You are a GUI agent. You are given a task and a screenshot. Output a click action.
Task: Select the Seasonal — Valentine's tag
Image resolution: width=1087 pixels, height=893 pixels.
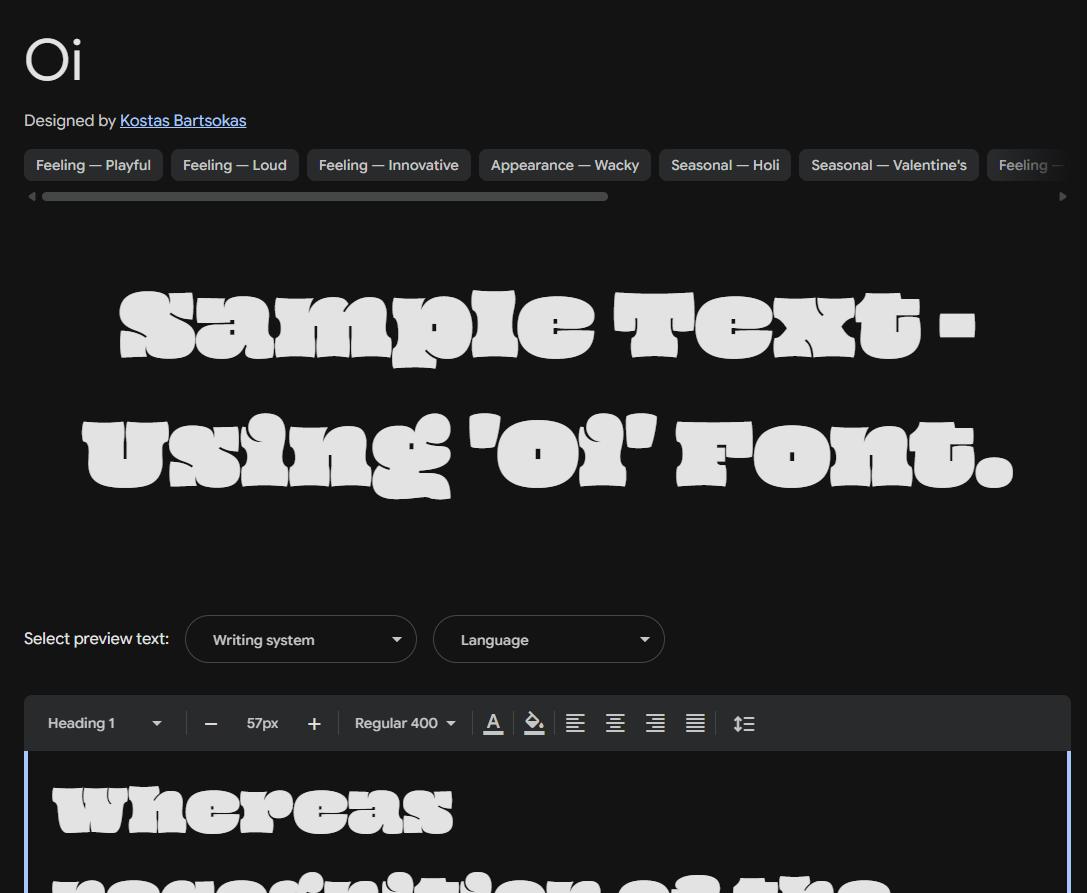[x=889, y=165]
